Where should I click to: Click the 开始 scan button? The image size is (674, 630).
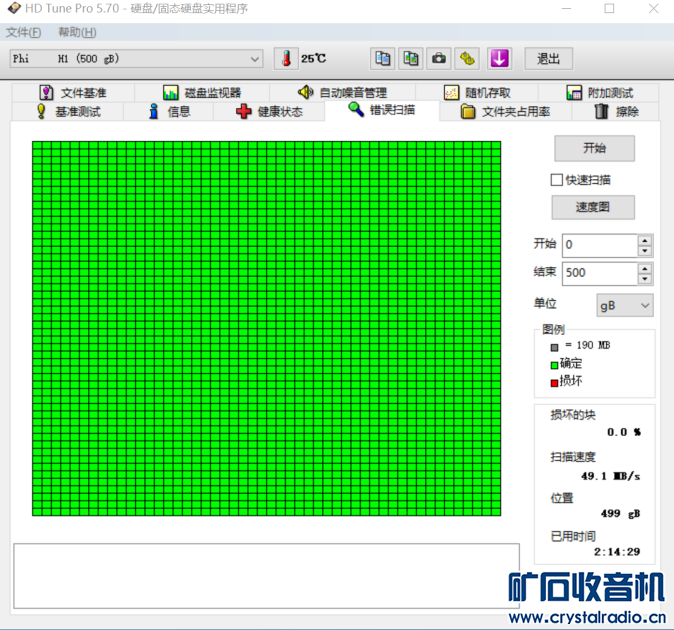[594, 148]
